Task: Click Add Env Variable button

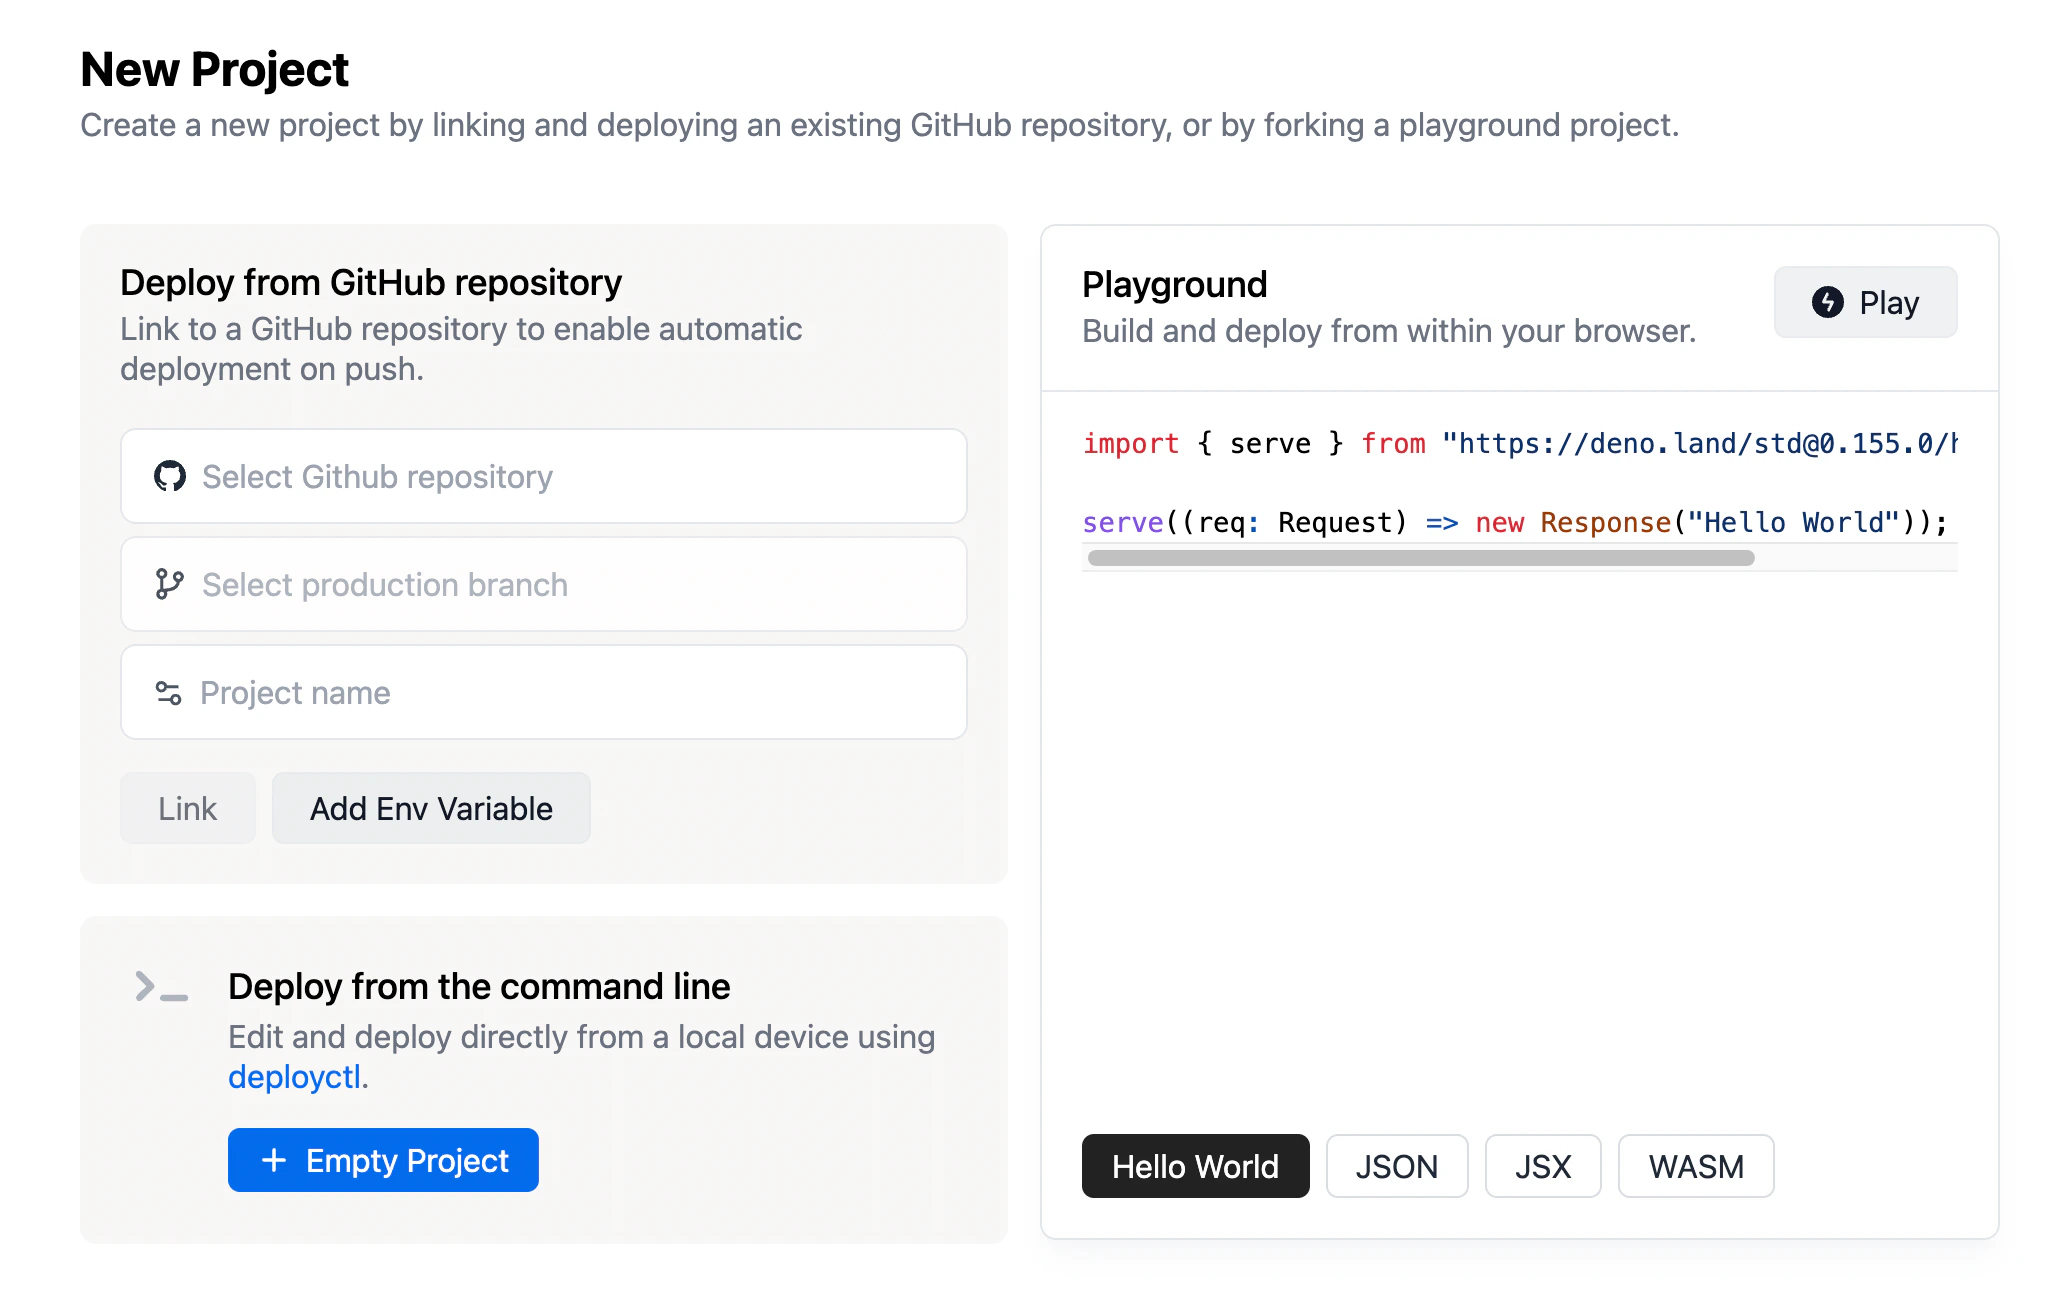Action: point(431,808)
